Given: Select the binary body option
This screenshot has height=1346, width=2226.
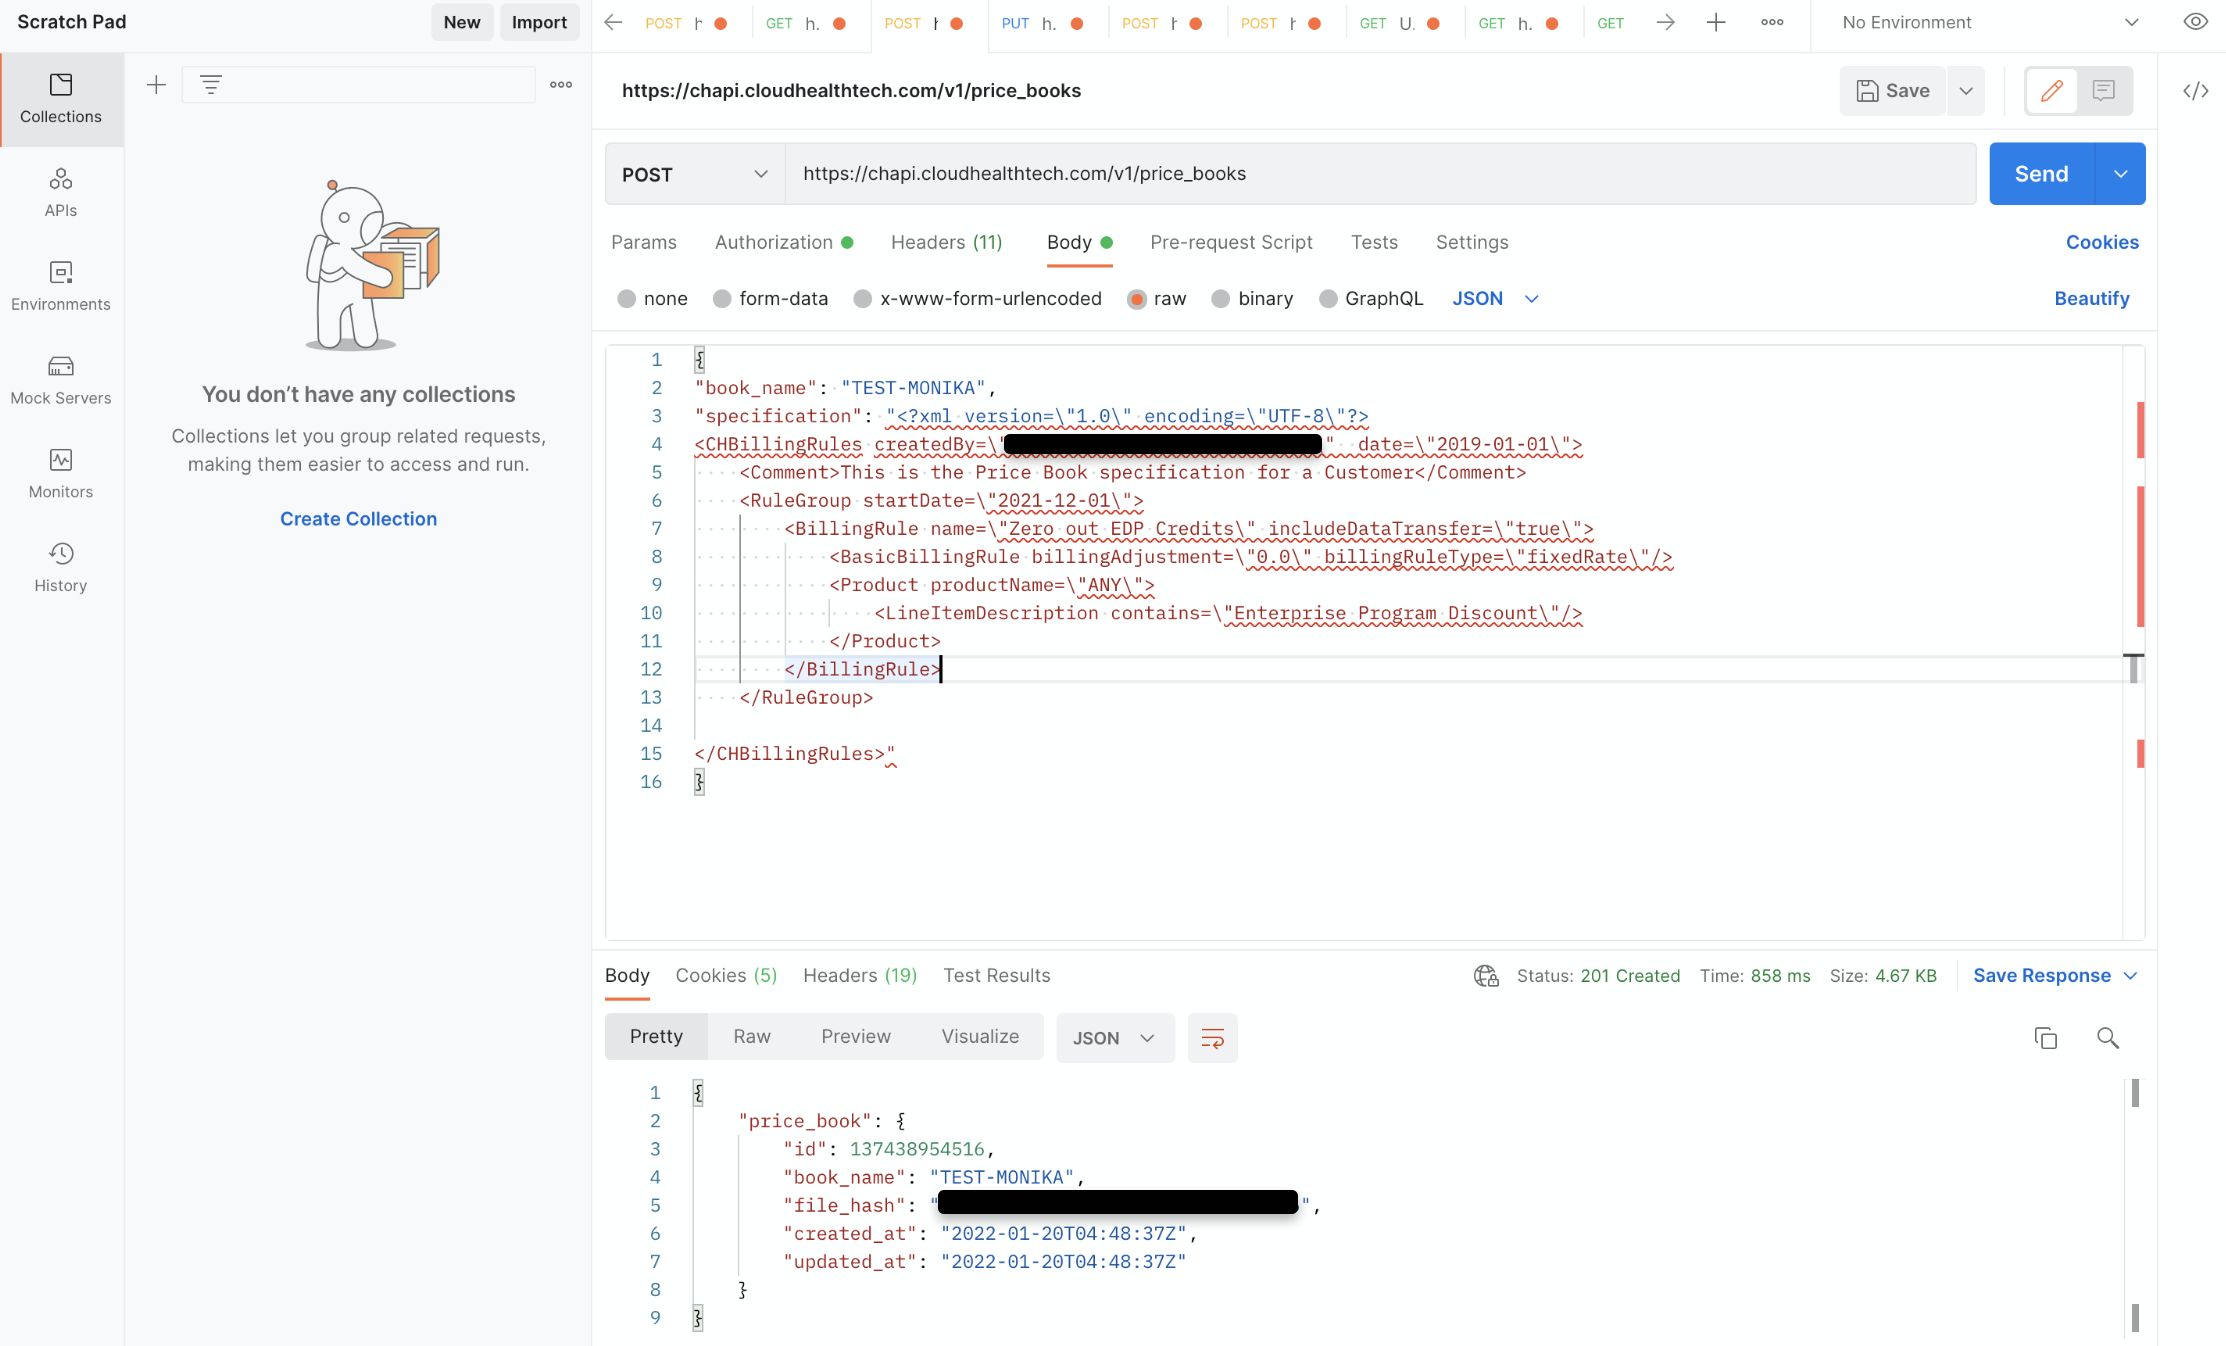Looking at the screenshot, I should point(1220,299).
